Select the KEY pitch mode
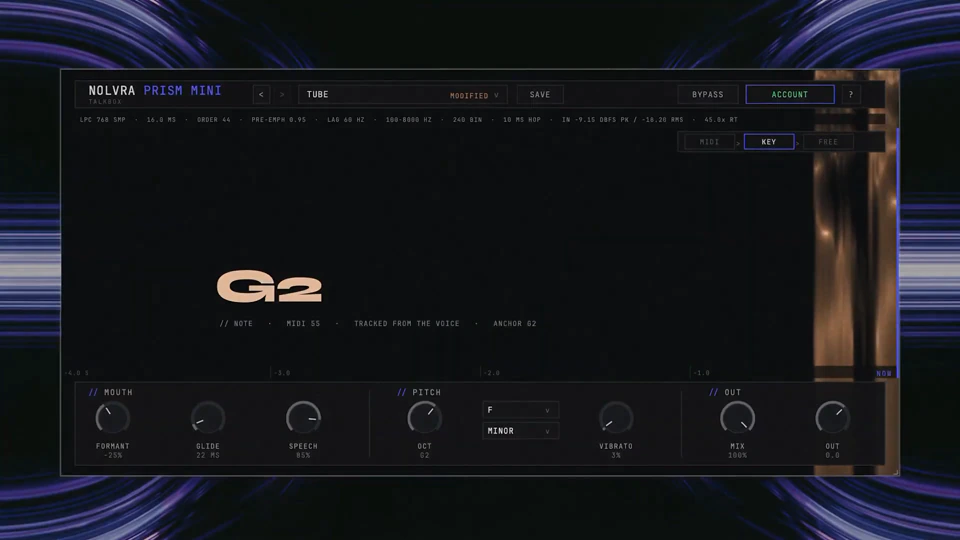 pos(769,141)
